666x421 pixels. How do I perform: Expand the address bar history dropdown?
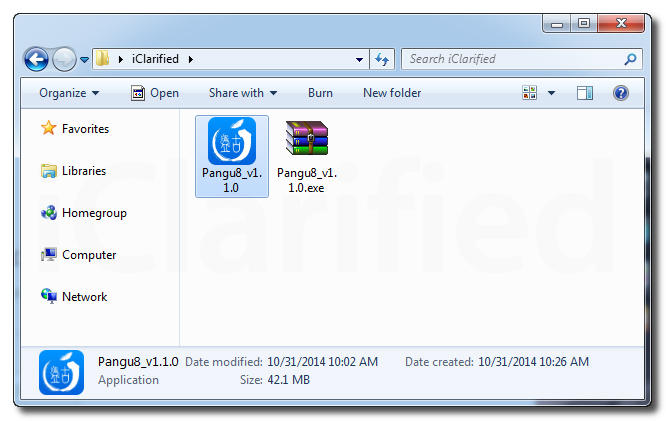pyautogui.click(x=360, y=59)
